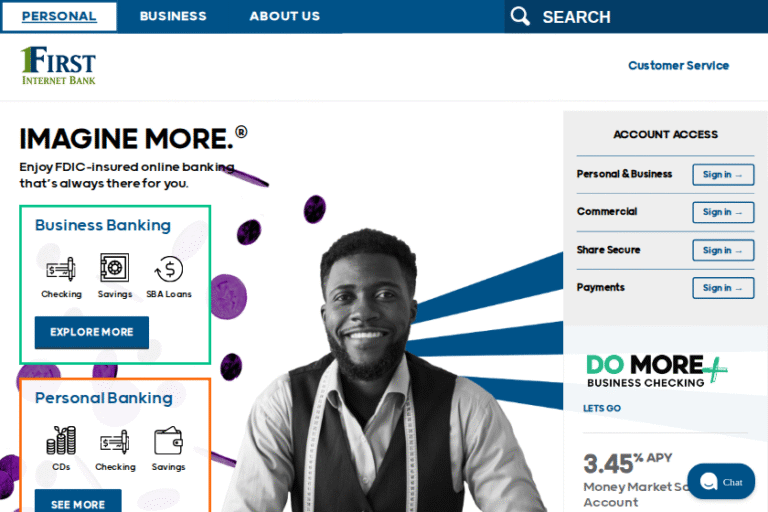The image size is (768, 512).
Task: Switch to the Personal tab
Action: click(x=59, y=16)
